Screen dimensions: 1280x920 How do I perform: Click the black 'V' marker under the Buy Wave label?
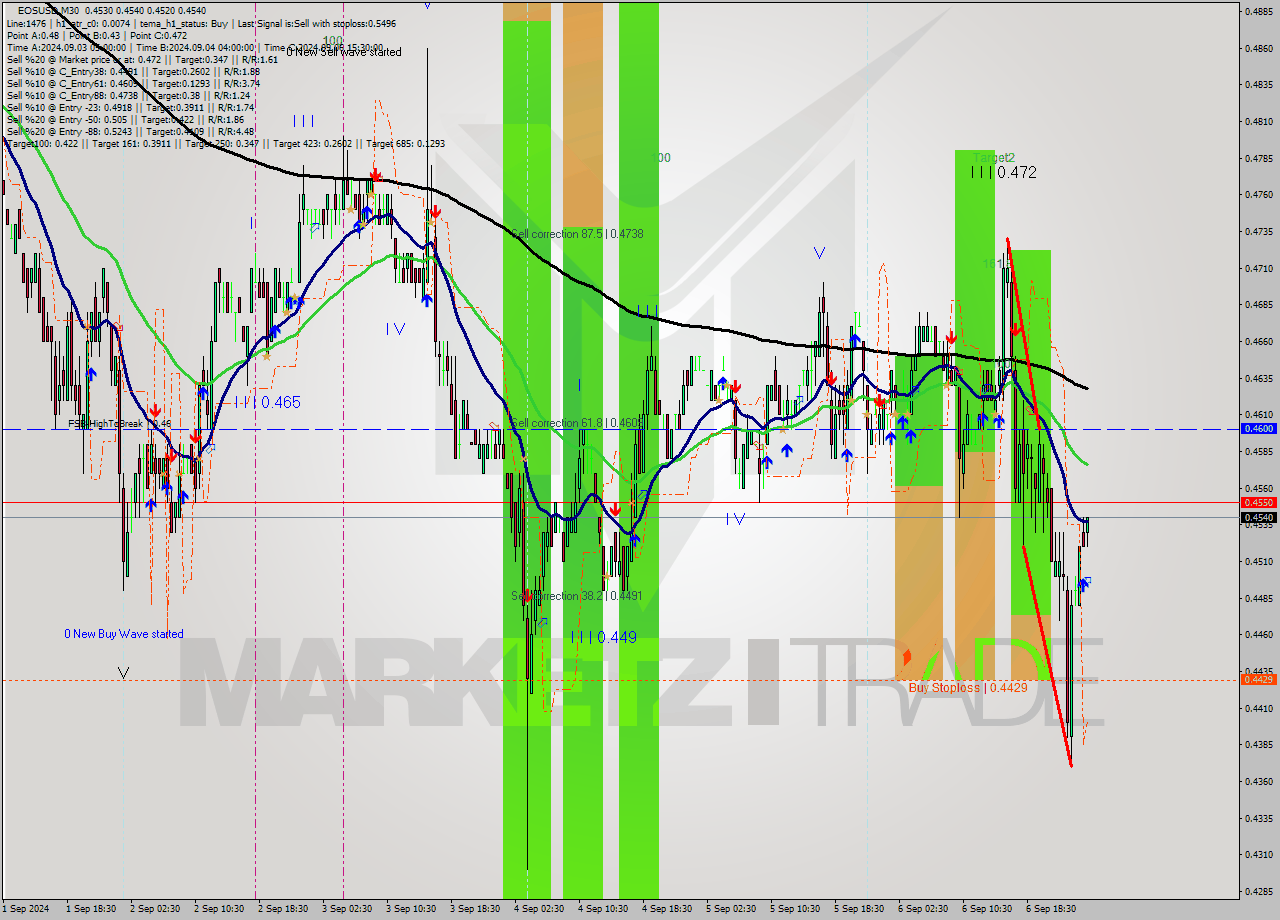click(x=123, y=673)
